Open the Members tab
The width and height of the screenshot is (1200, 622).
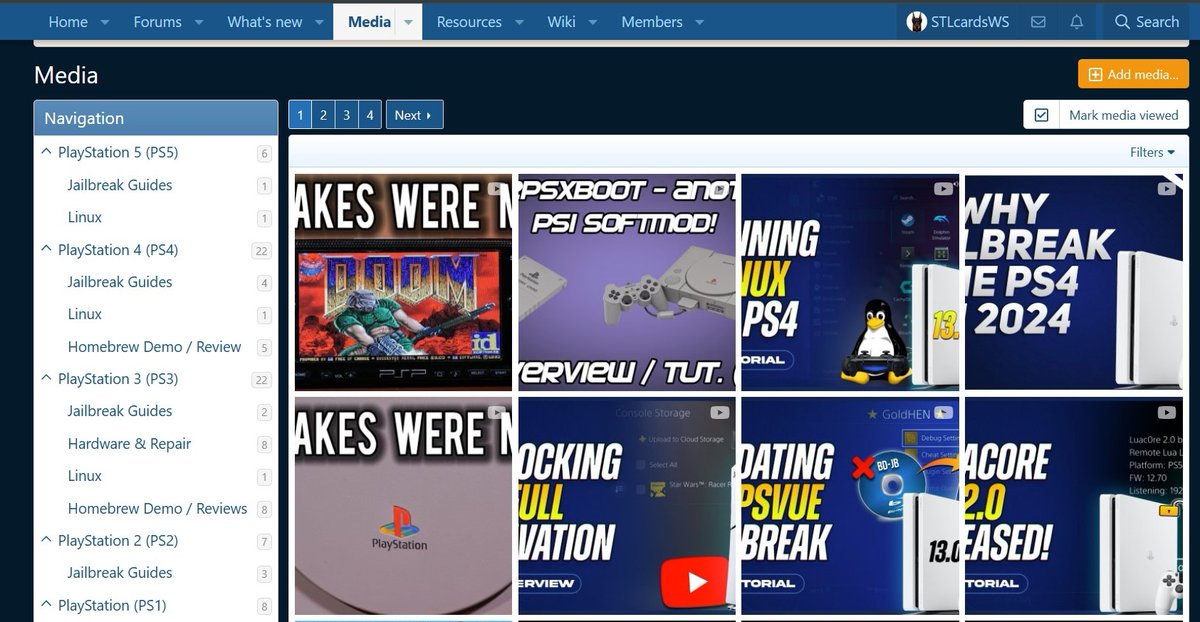(x=652, y=22)
